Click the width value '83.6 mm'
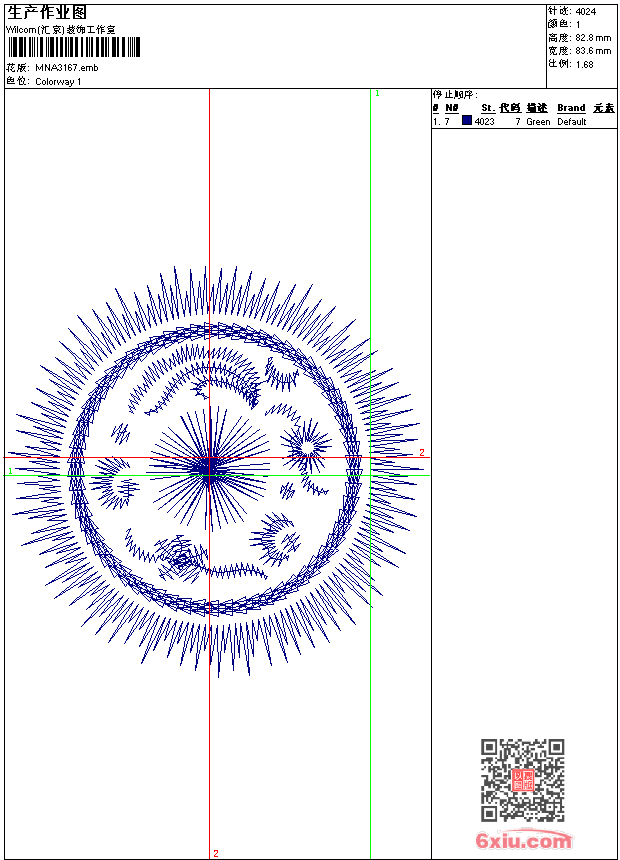The width and height of the screenshot is (620, 860). [x=593, y=51]
